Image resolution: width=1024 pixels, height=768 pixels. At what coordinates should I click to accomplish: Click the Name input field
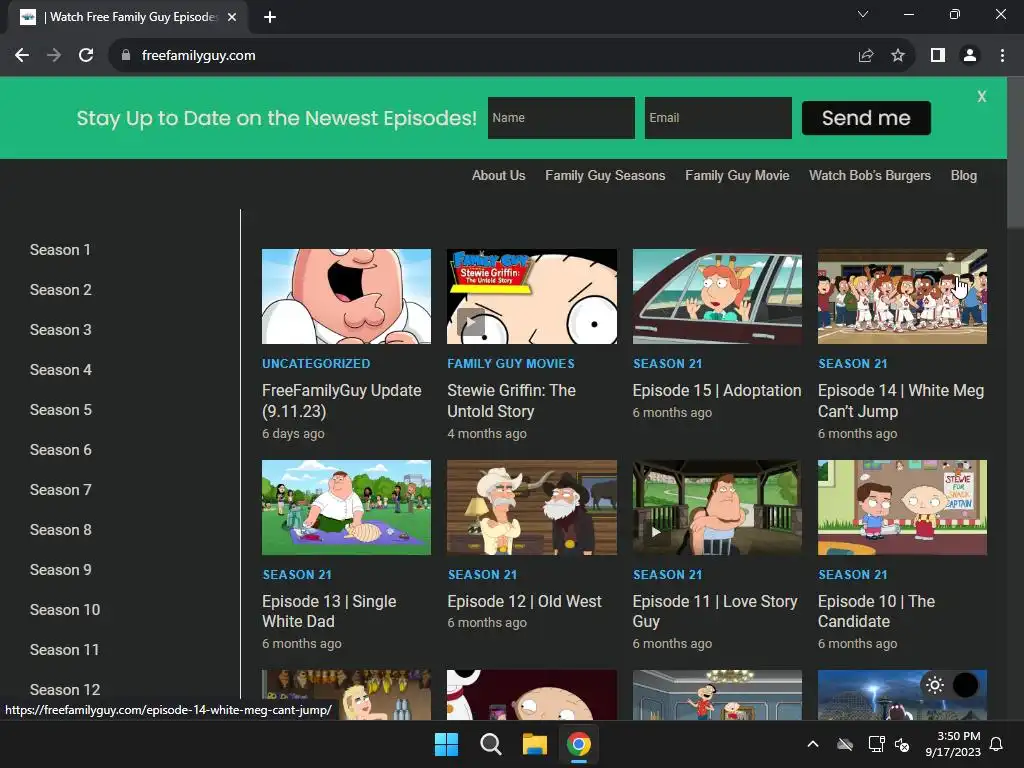[561, 118]
